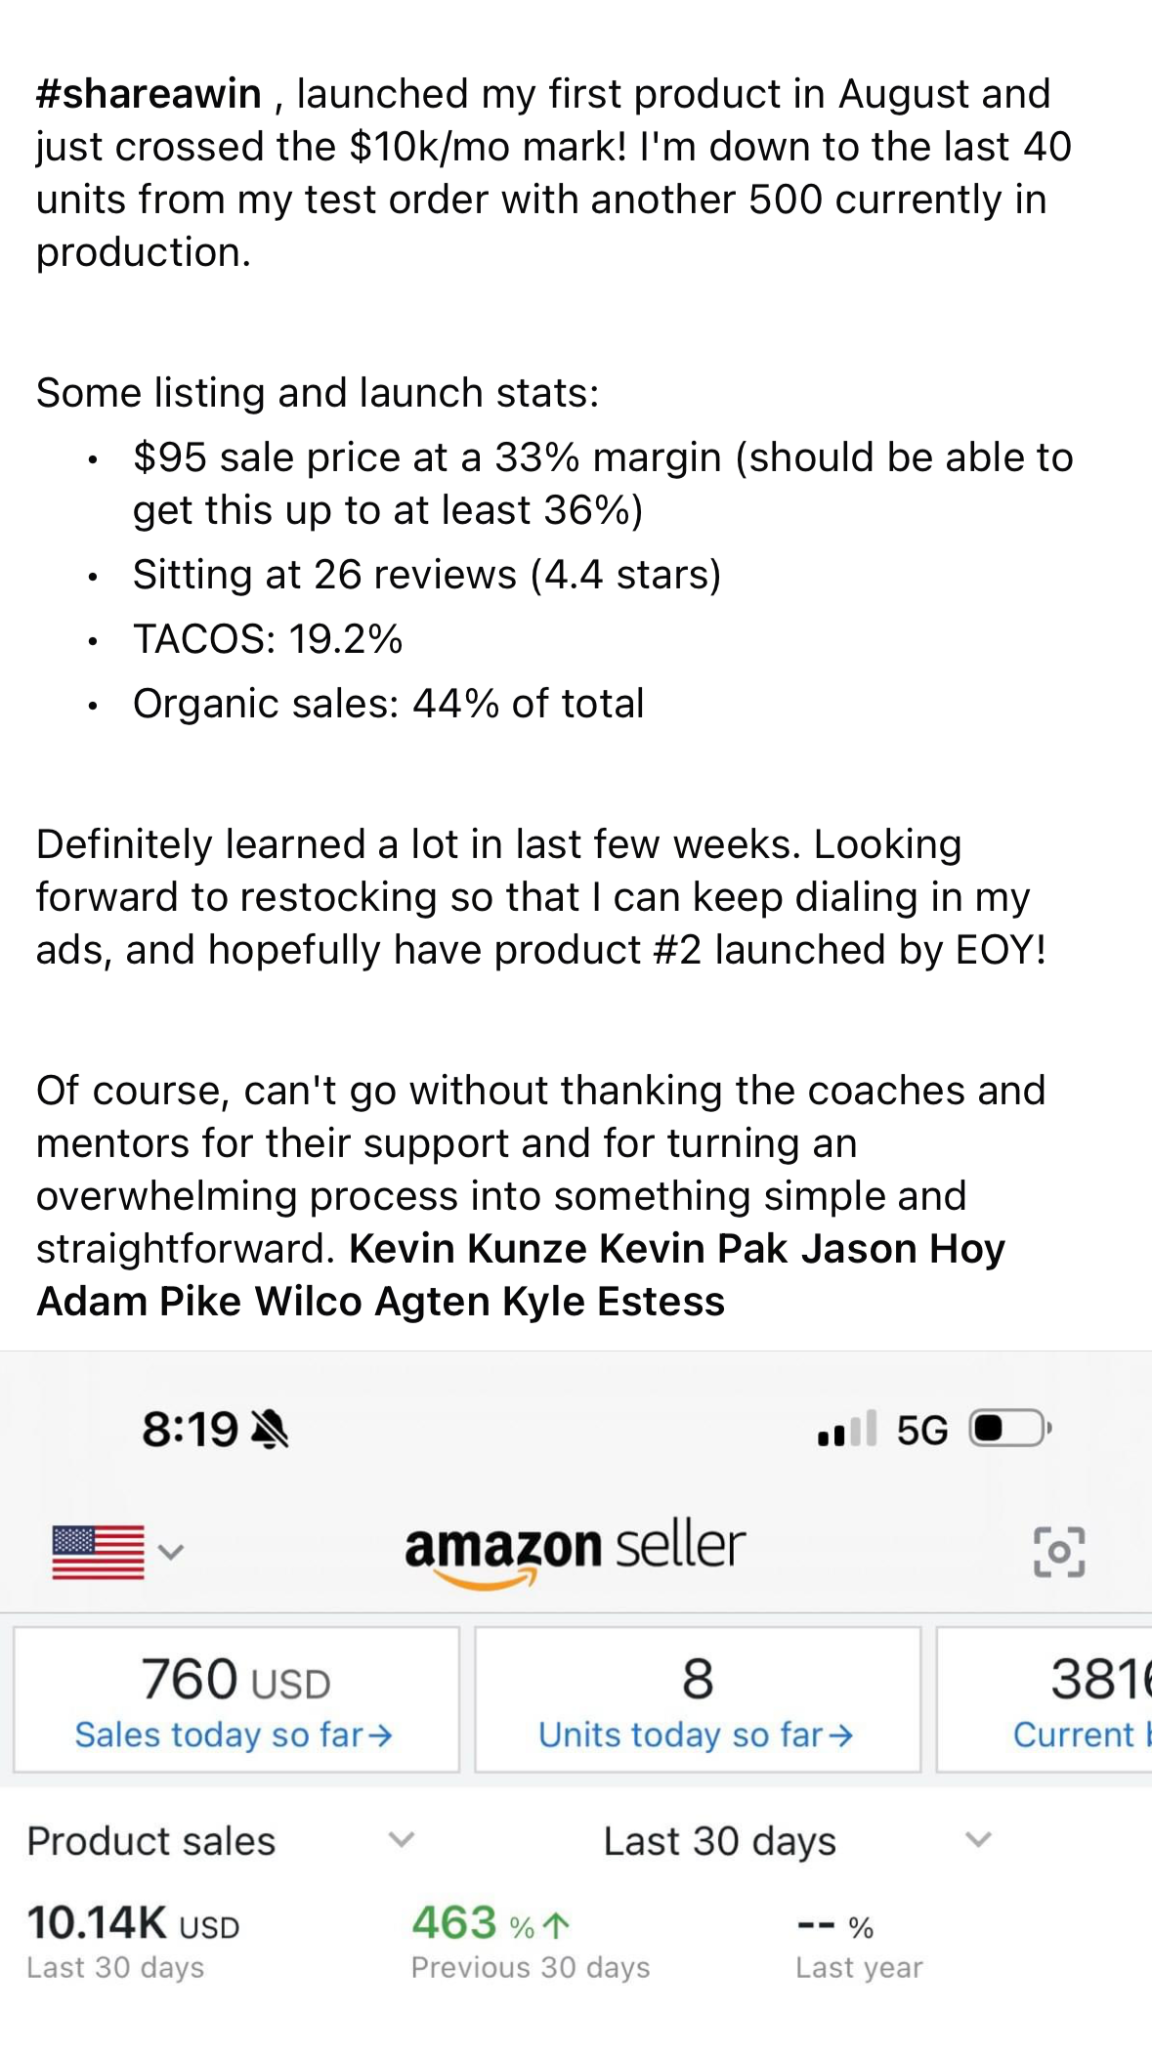Expand the marketplace chevron beside the flag
The image size is (1152, 2048).
pyautogui.click(x=172, y=1552)
